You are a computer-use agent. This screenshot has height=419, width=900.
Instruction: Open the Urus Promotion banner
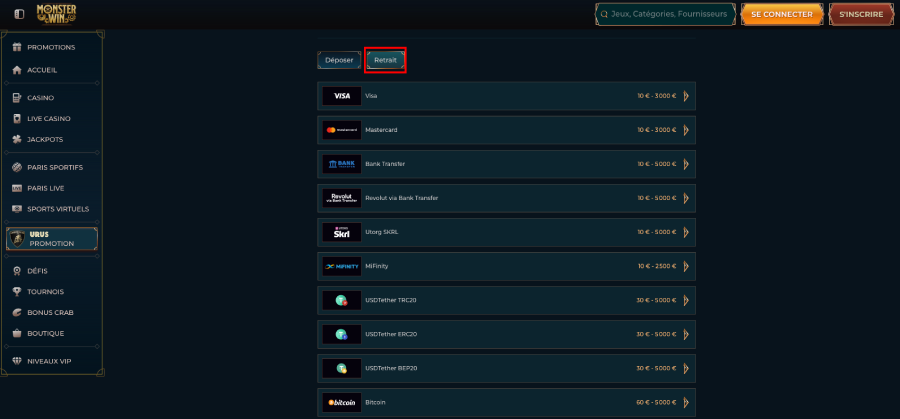pyautogui.click(x=52, y=238)
